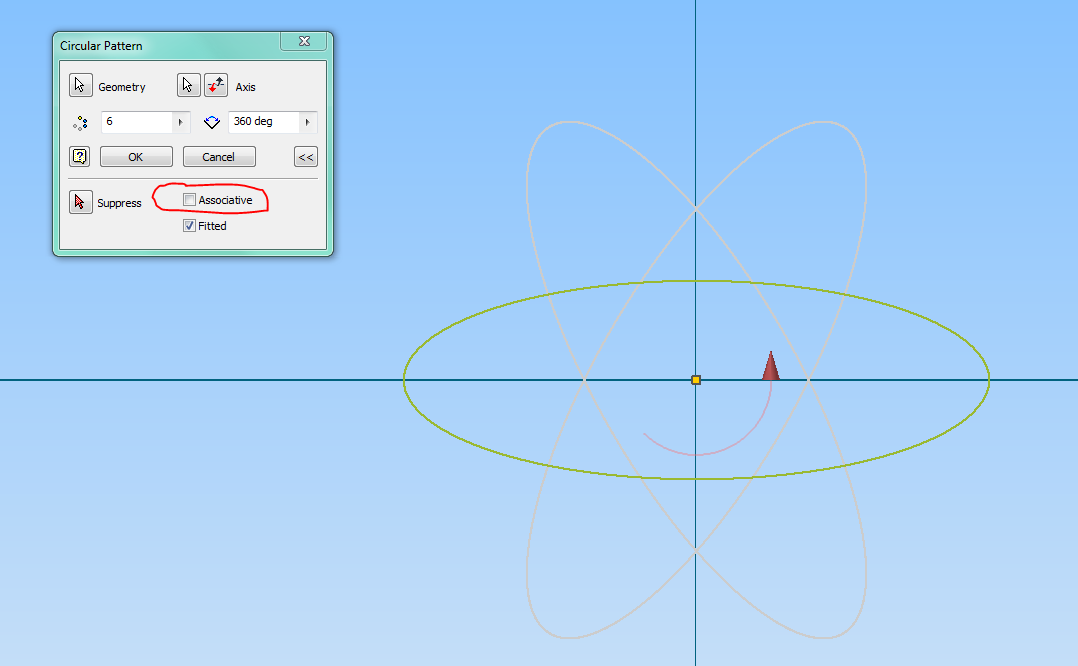Collapse the dialog with the << button
Screen dimensions: 1078x666
coord(305,156)
